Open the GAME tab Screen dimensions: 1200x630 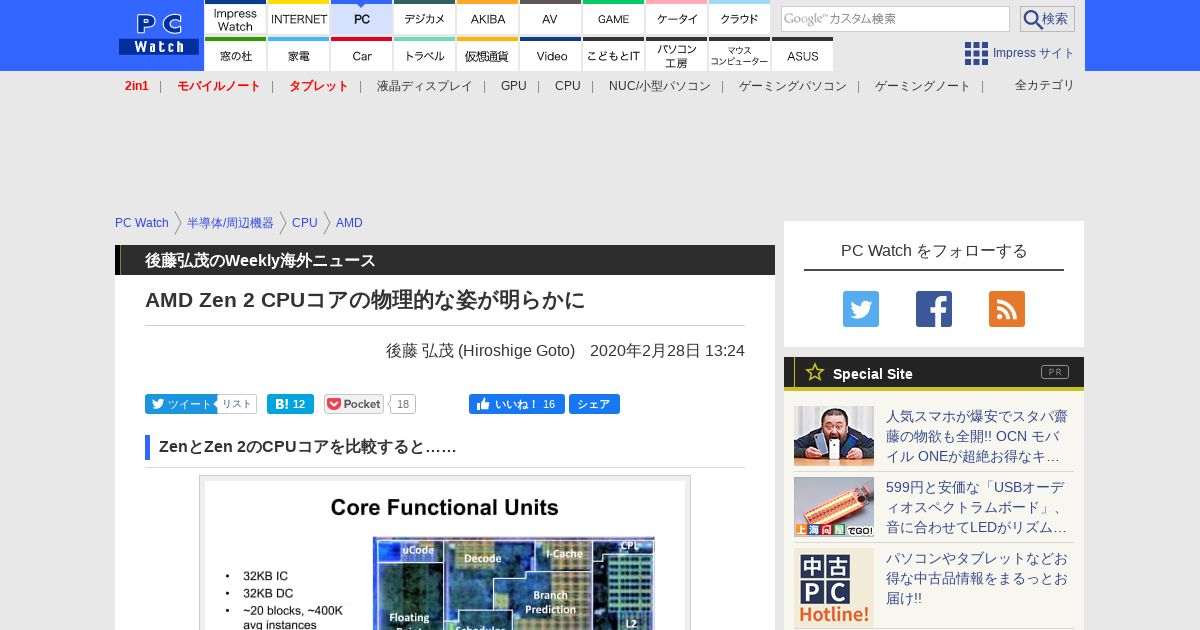pyautogui.click(x=613, y=18)
